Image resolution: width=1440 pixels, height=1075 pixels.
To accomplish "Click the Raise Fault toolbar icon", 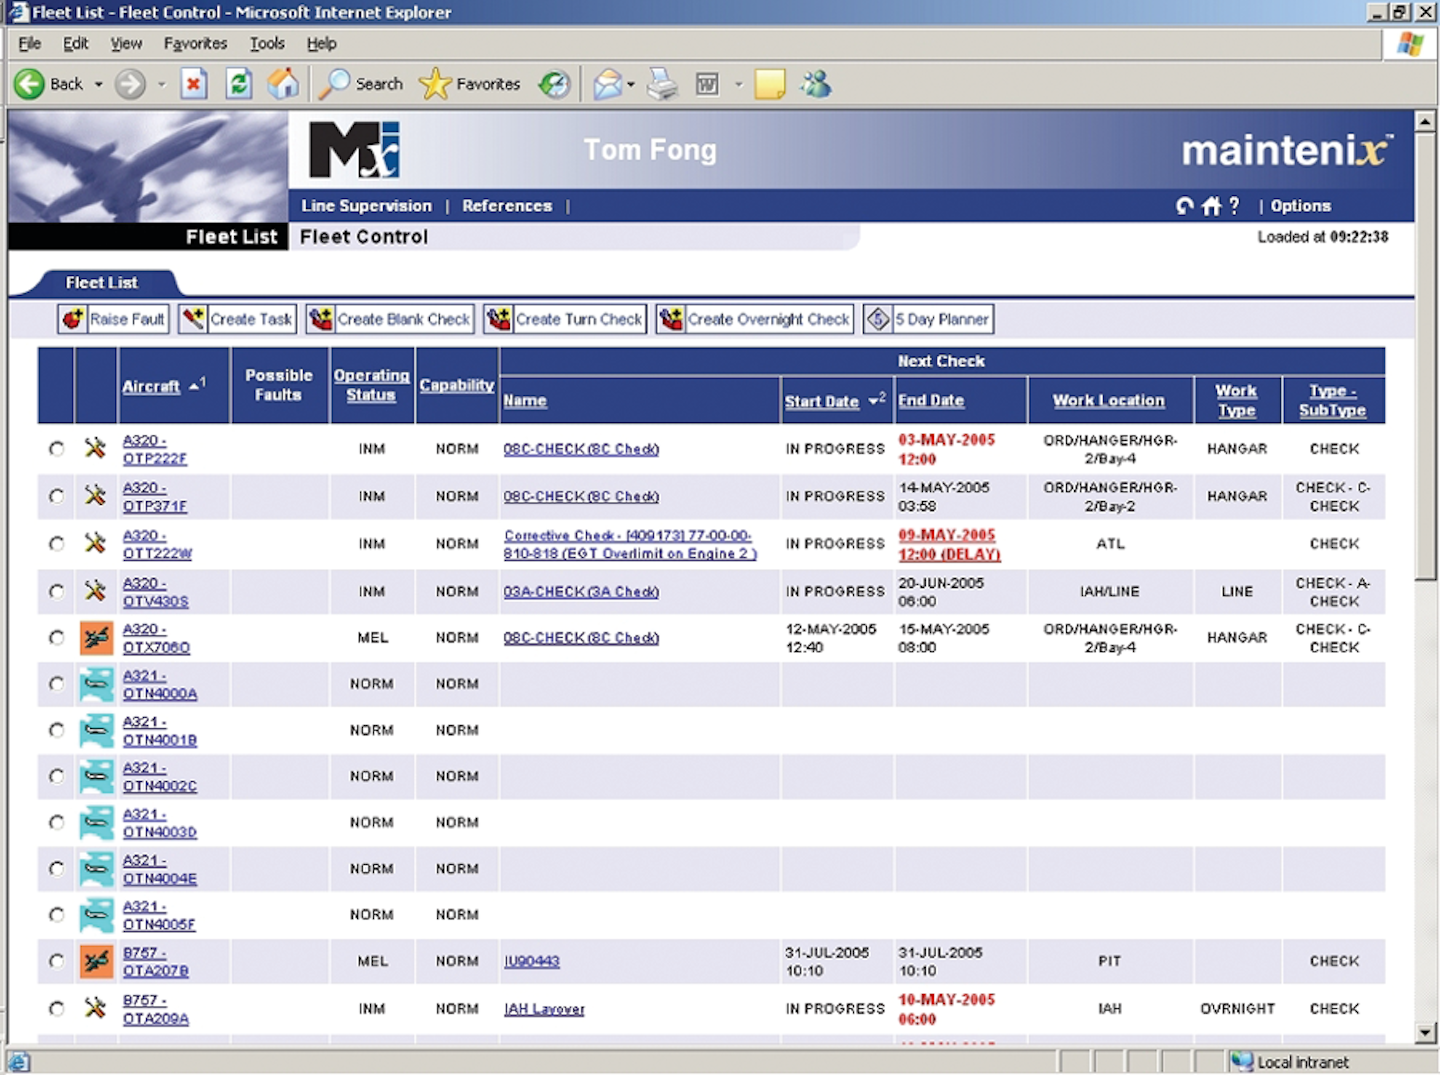I will click(71, 318).
